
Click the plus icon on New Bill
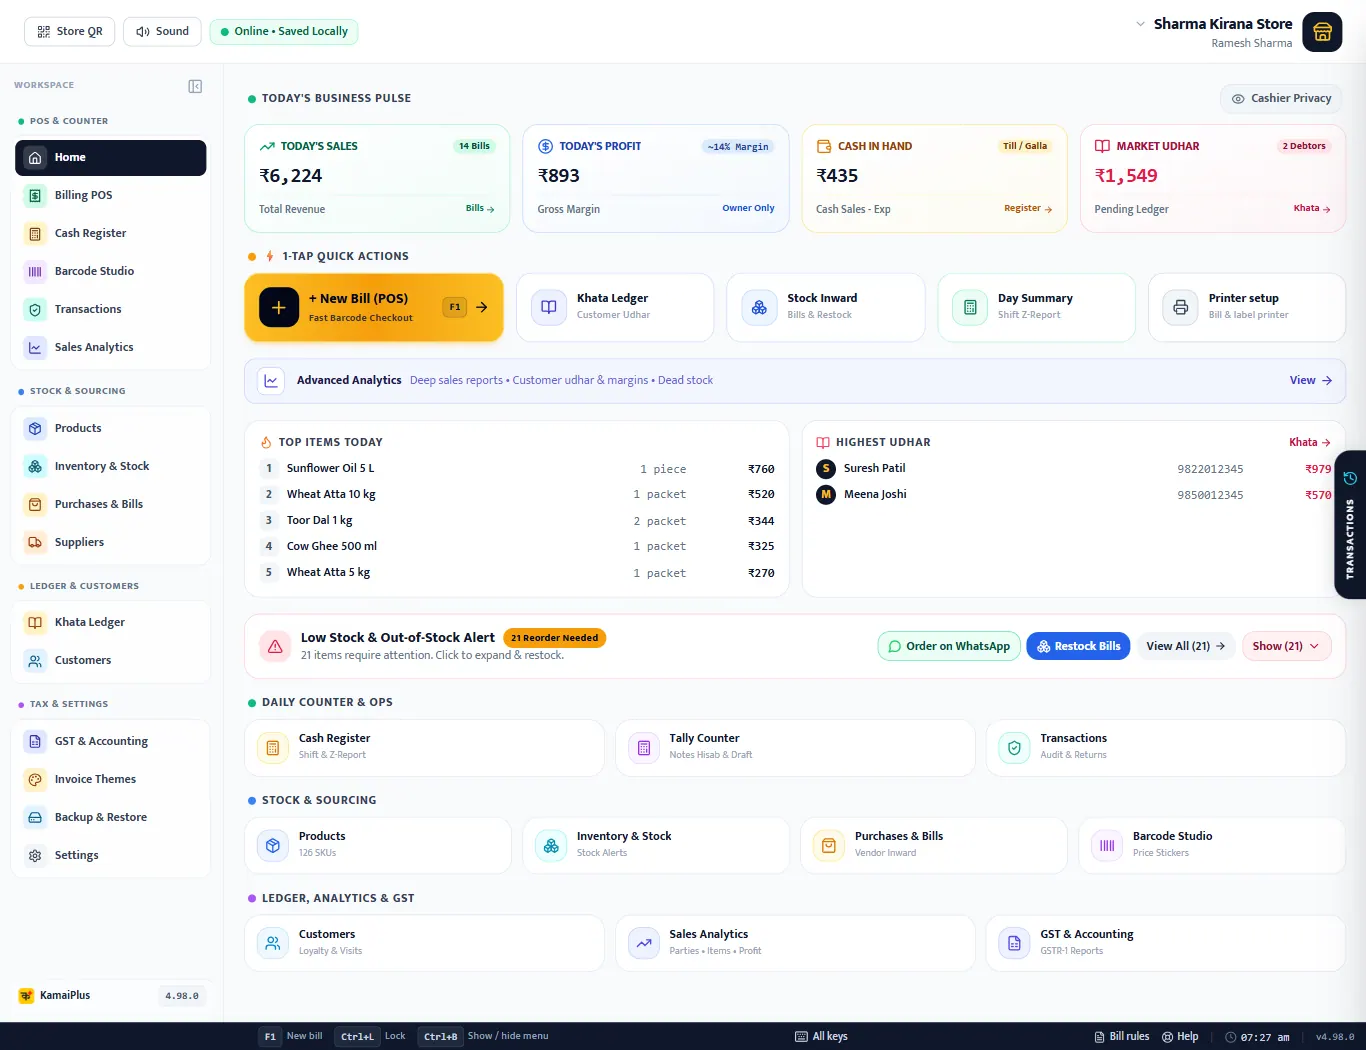[279, 307]
